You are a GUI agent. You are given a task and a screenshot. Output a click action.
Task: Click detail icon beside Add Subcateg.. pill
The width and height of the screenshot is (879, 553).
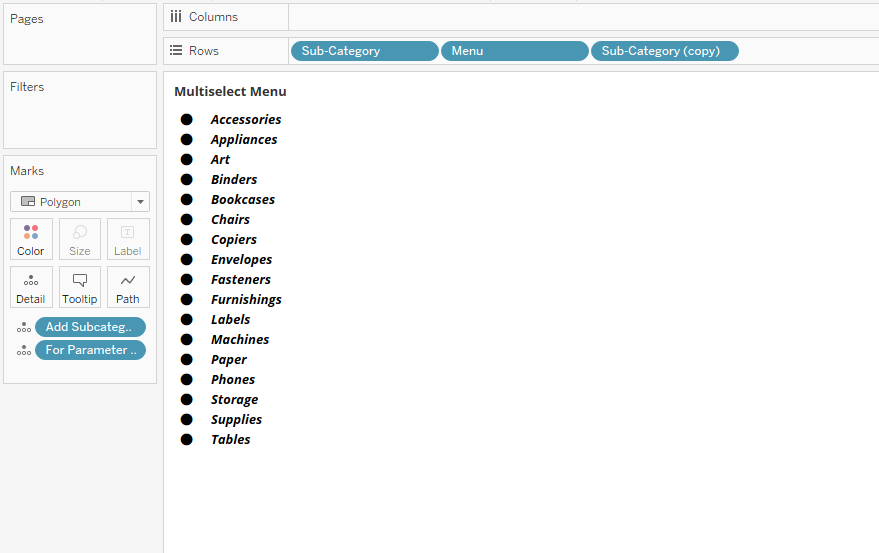coord(24,328)
